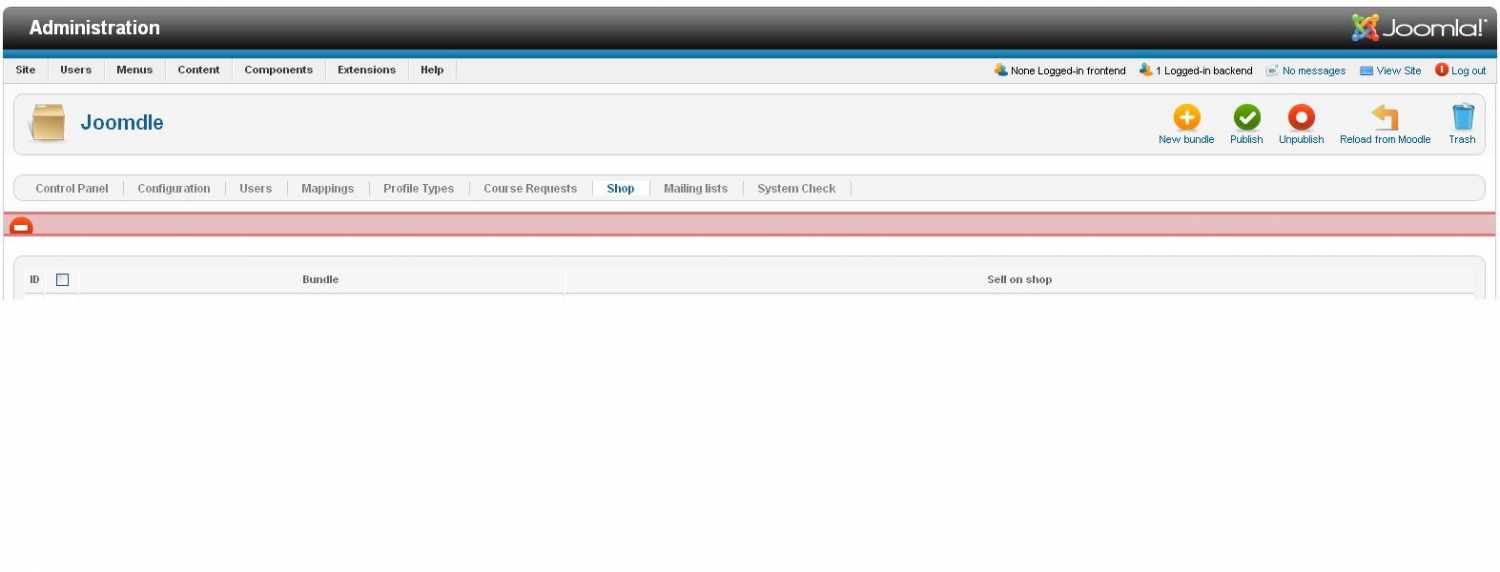Open the Extensions menu
Viewport: 1500px width, 572px height.
click(366, 70)
